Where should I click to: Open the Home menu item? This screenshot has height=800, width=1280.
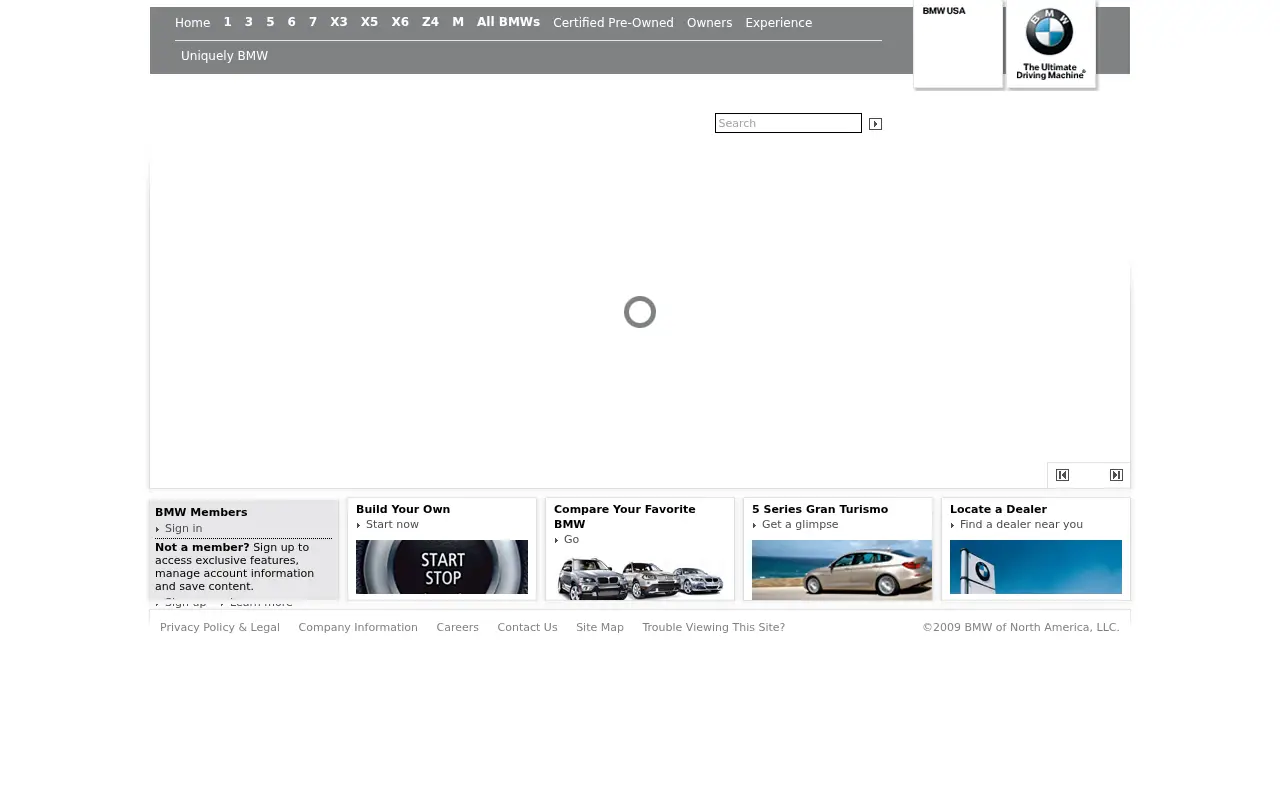pyautogui.click(x=192, y=23)
